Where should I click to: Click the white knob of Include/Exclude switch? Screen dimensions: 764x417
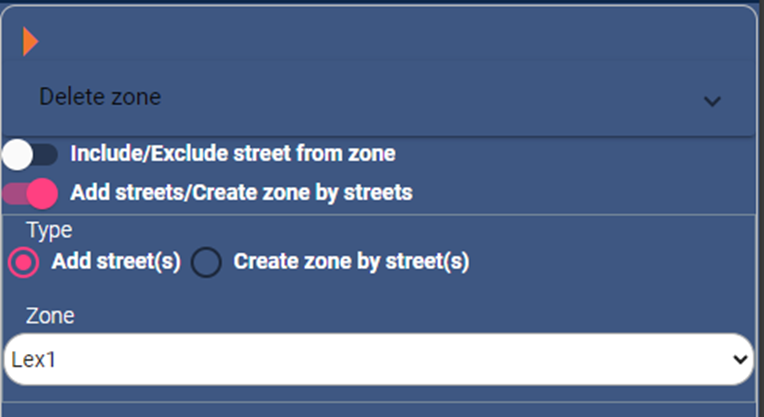pyautogui.click(x=18, y=154)
